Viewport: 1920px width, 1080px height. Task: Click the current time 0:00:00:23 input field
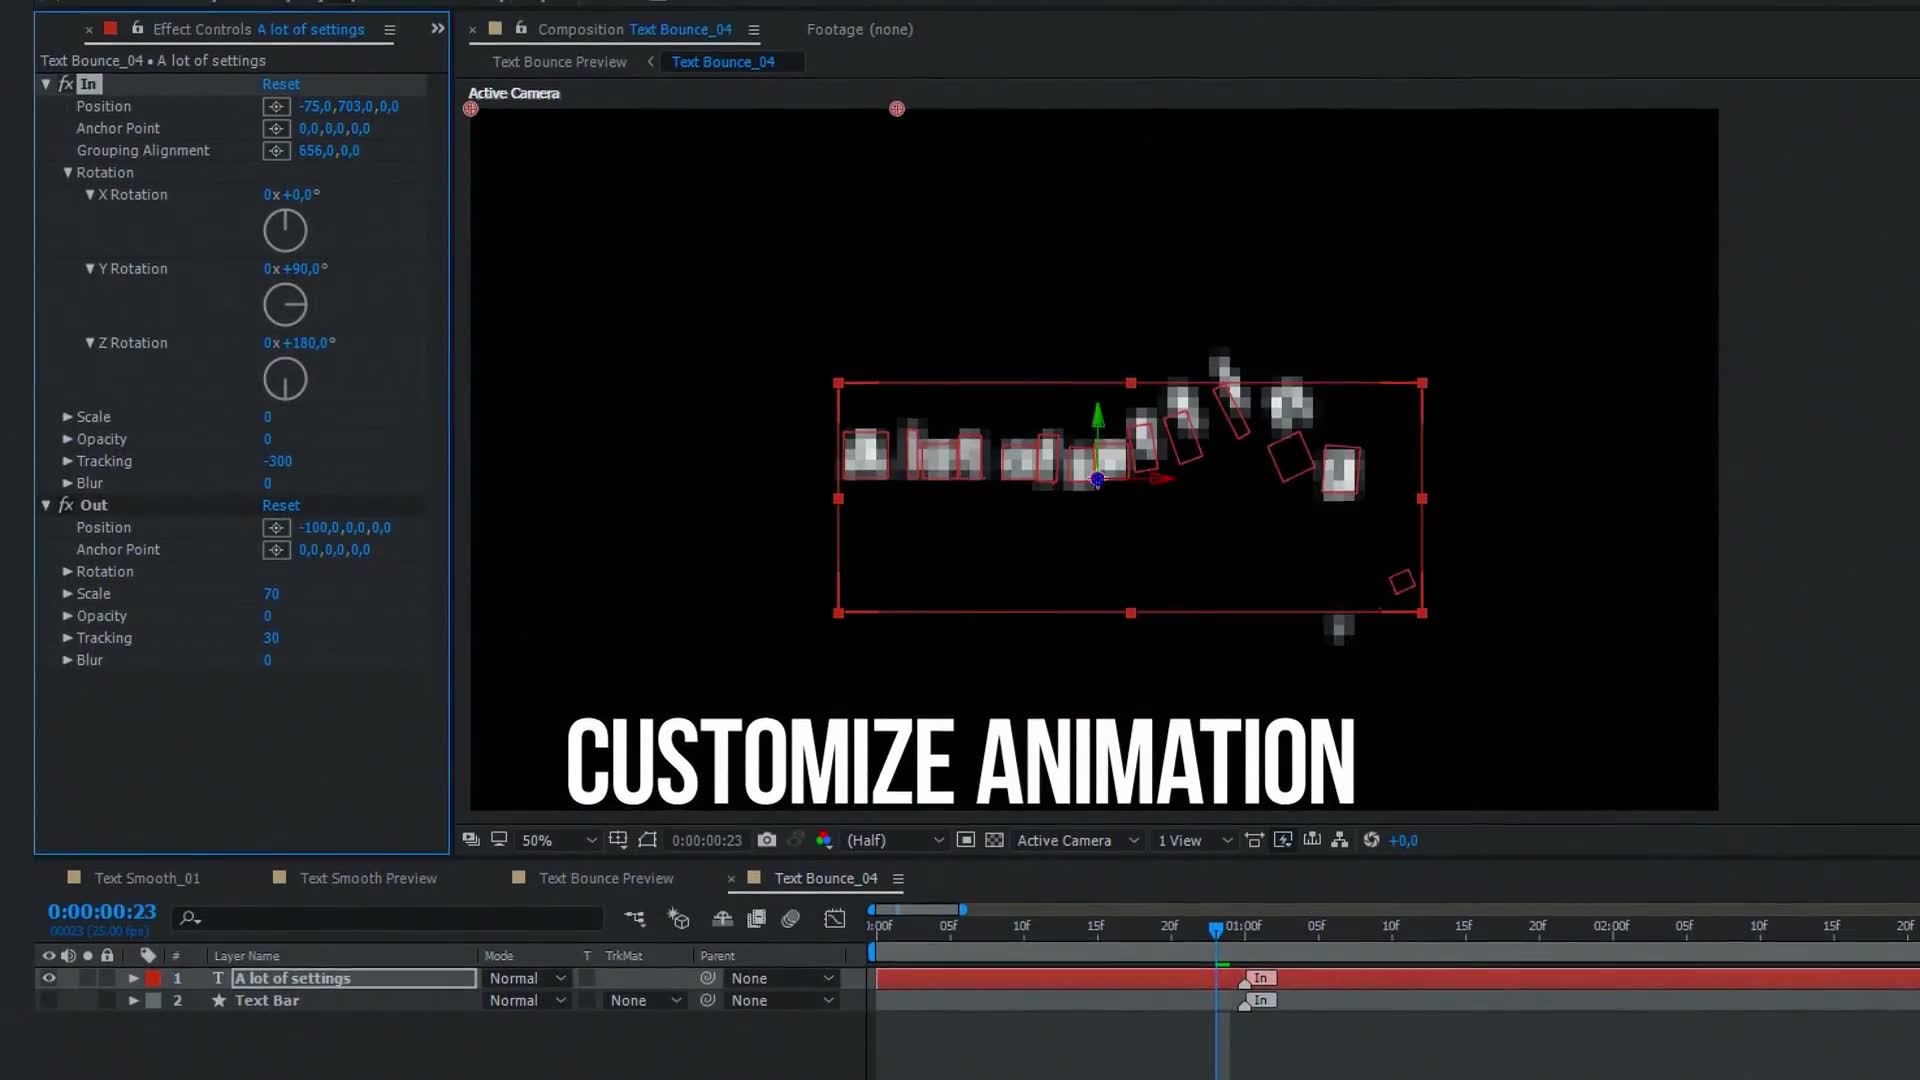point(102,911)
